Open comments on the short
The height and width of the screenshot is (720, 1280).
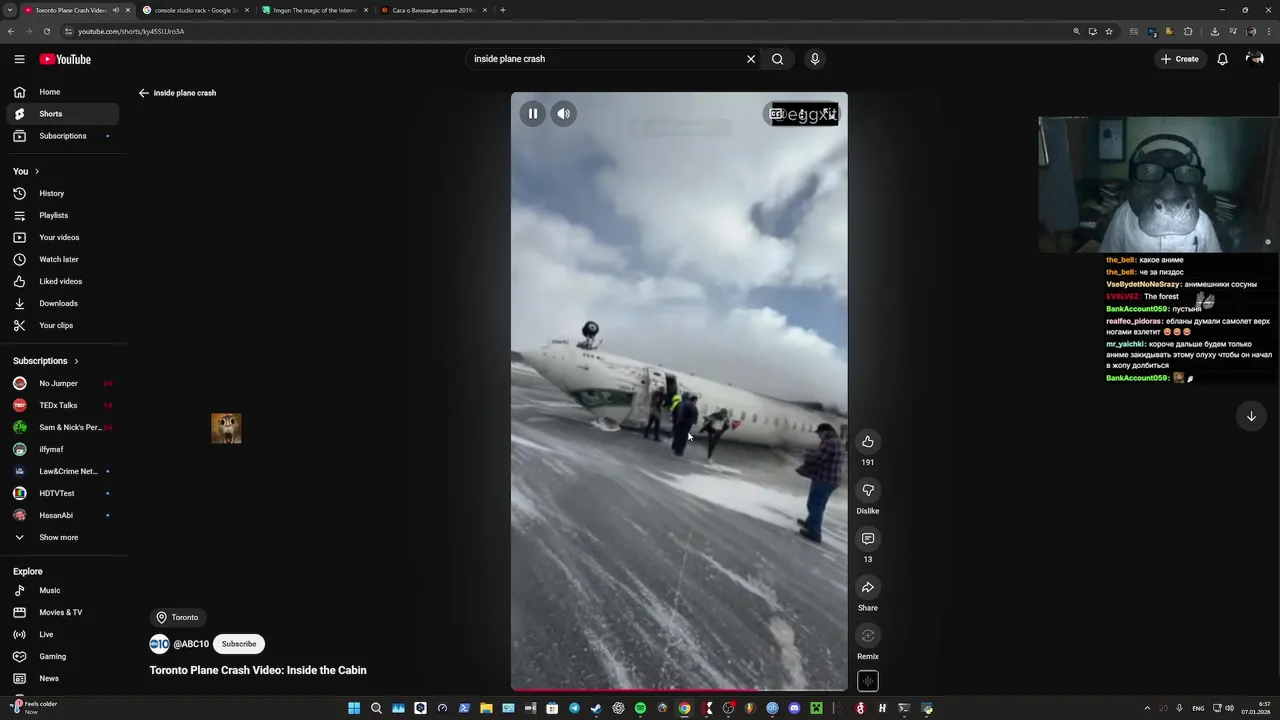[868, 539]
